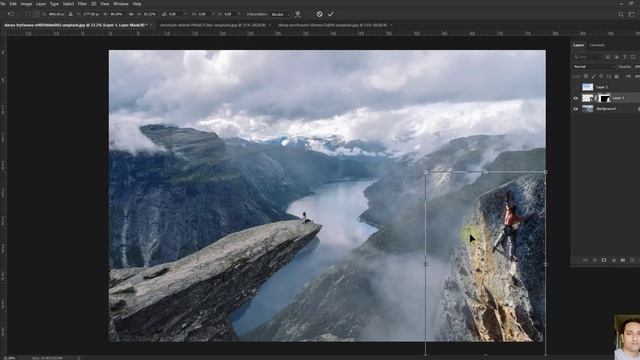Open the Select menu

68,4
